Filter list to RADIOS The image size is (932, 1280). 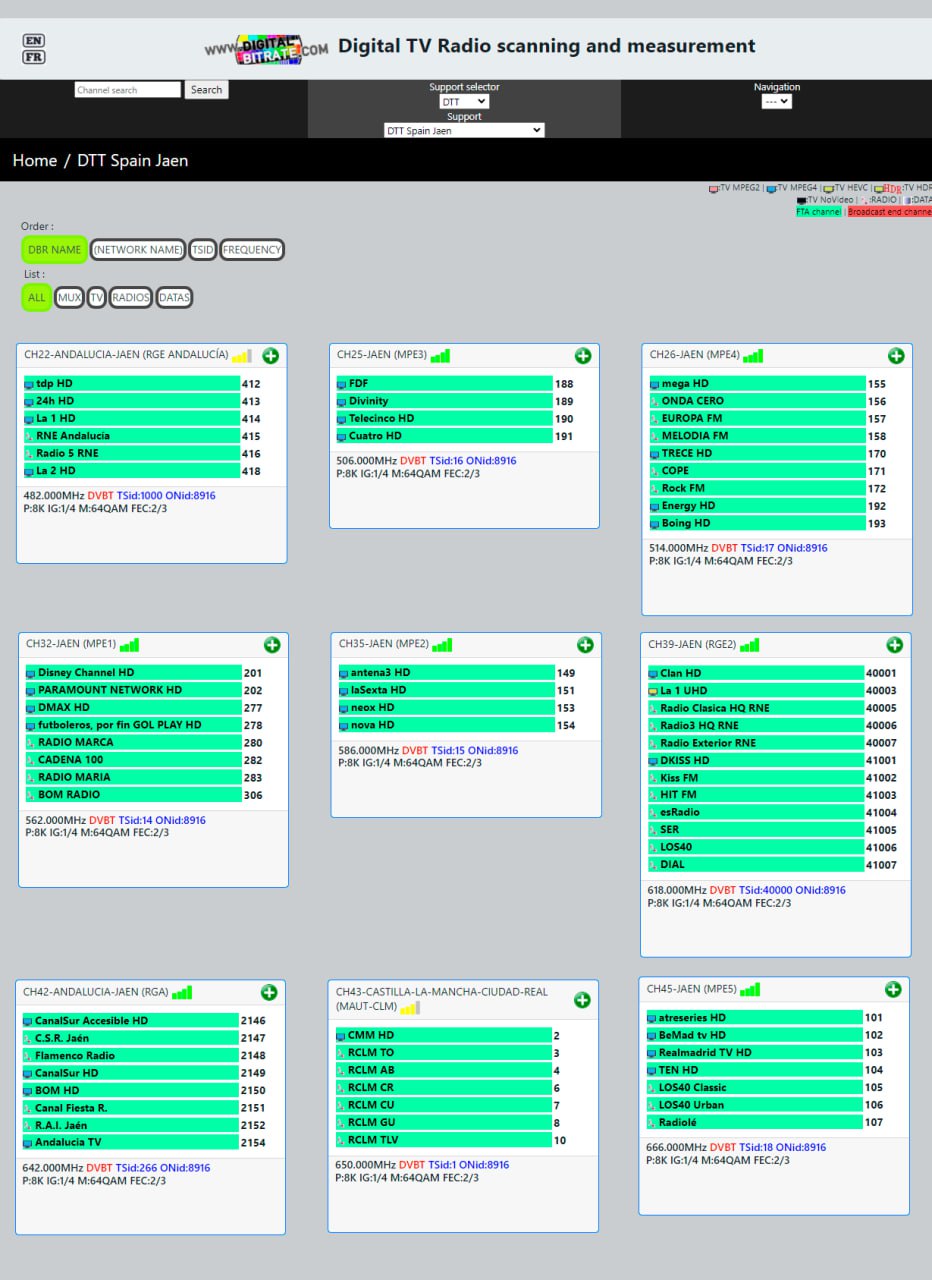[131, 297]
